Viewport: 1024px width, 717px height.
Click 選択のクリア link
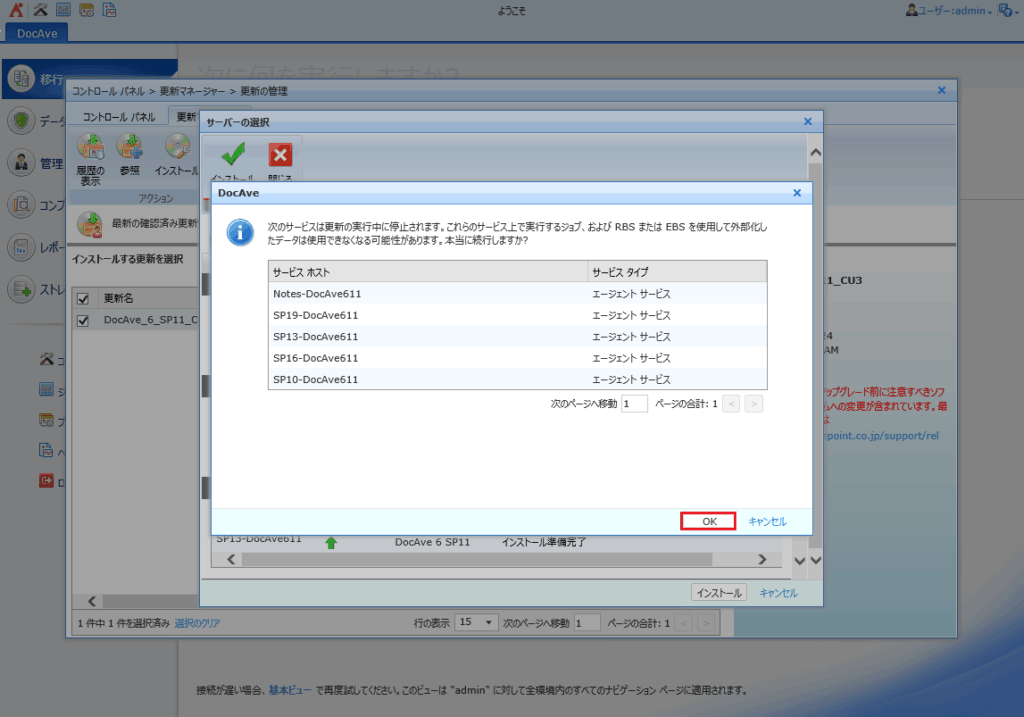click(197, 624)
